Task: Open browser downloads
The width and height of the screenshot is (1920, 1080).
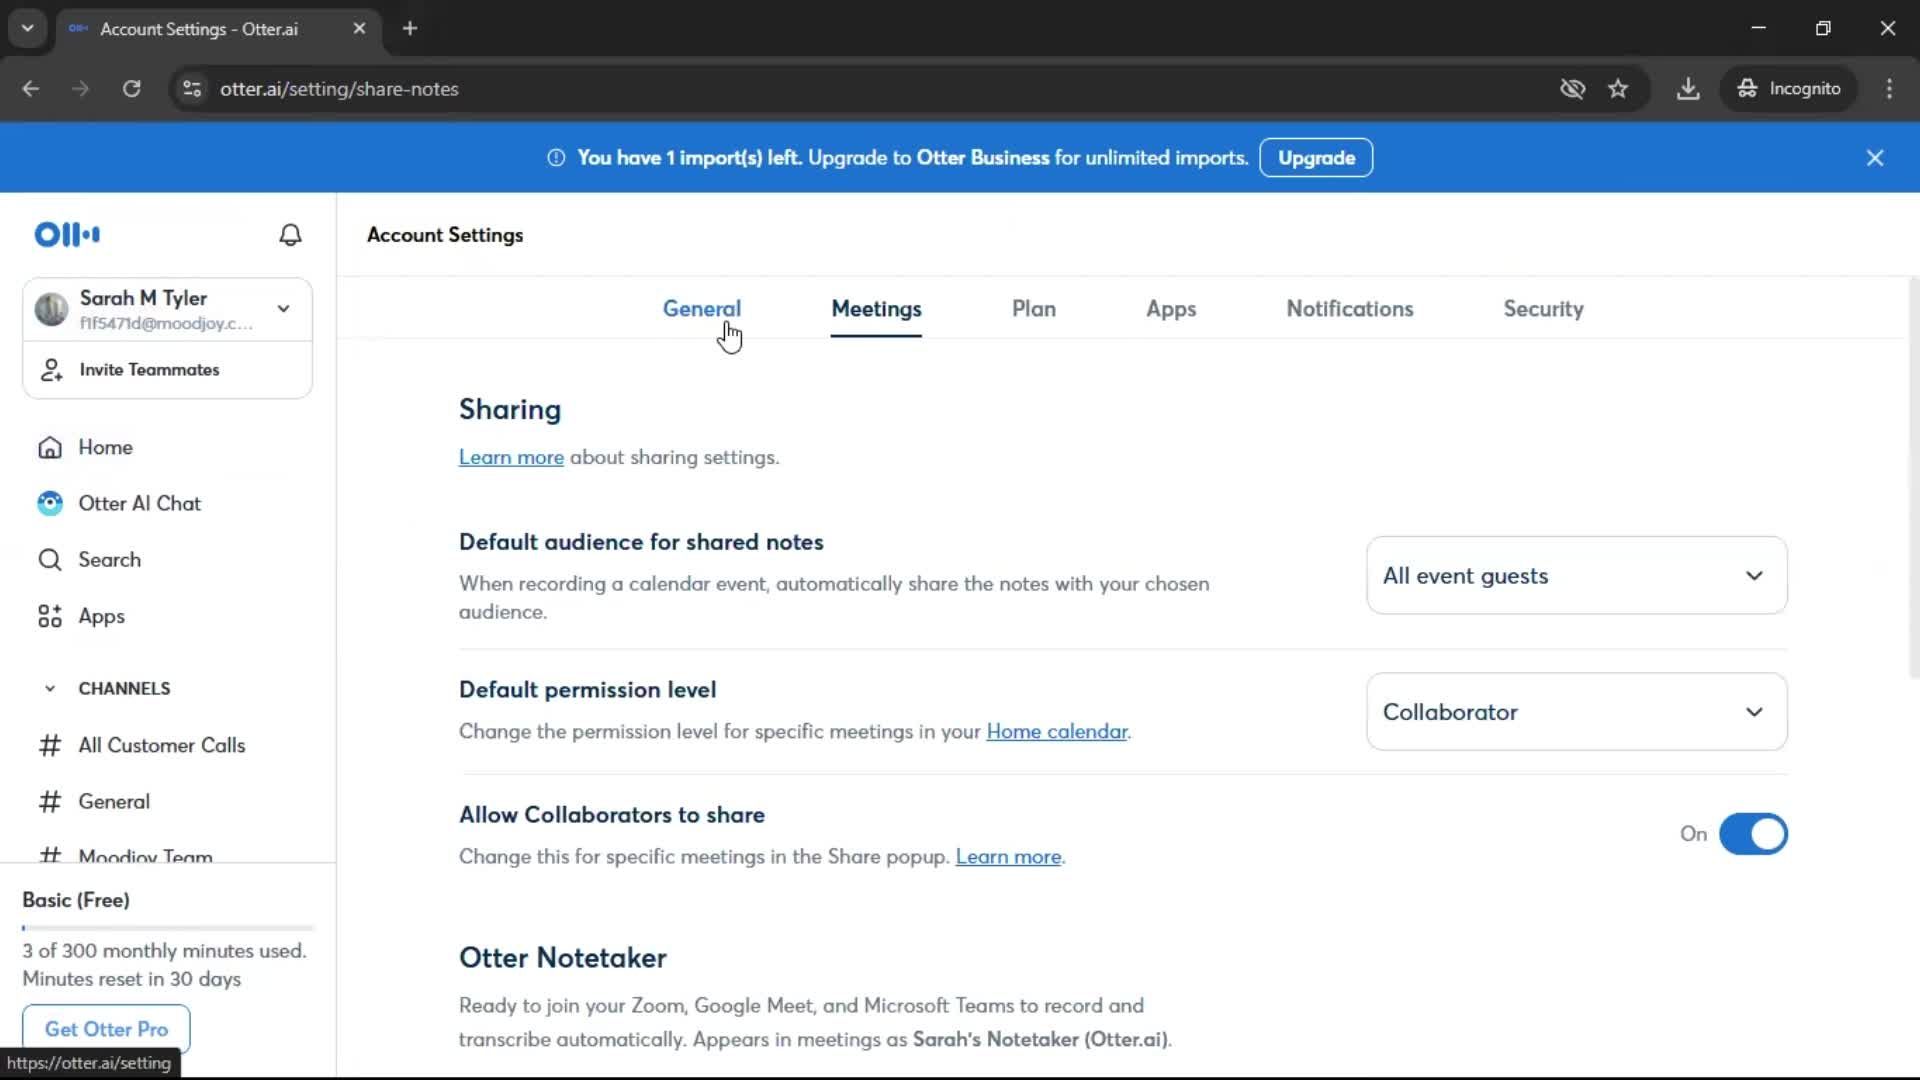Action: point(1688,89)
